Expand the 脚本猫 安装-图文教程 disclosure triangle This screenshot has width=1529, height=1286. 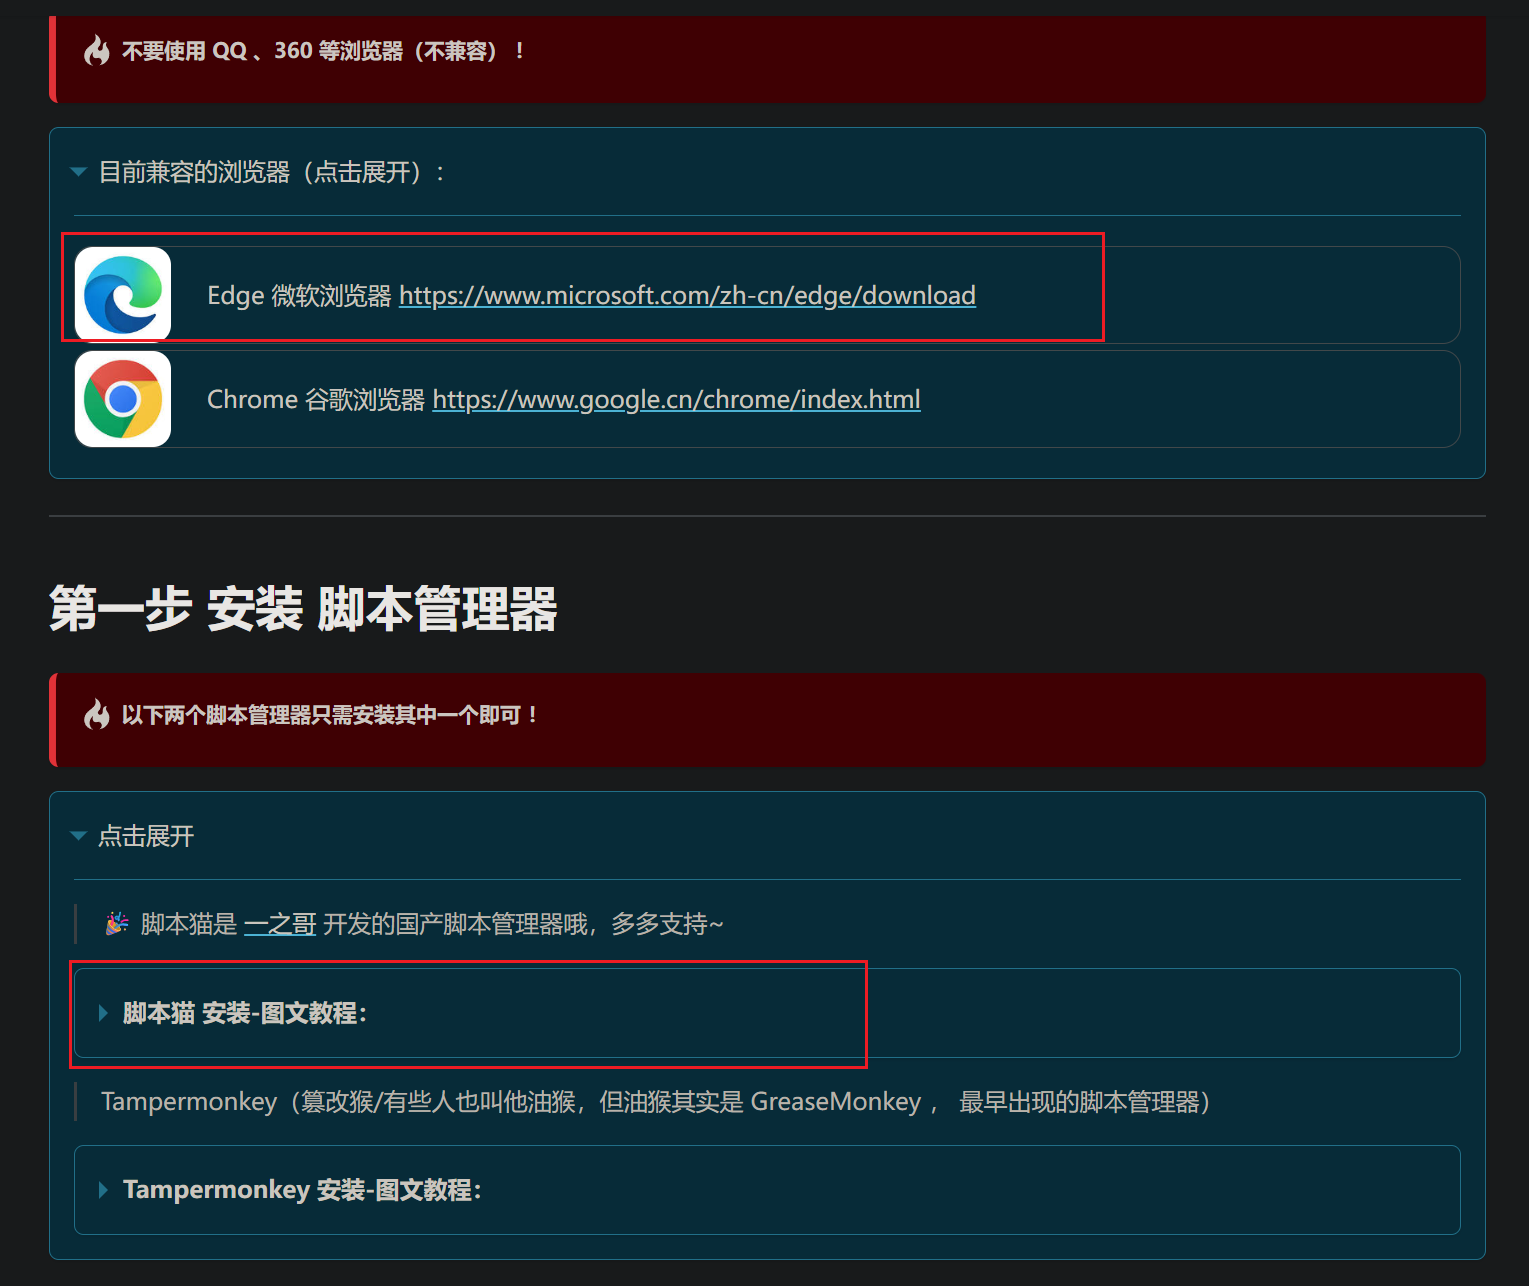(x=103, y=1013)
